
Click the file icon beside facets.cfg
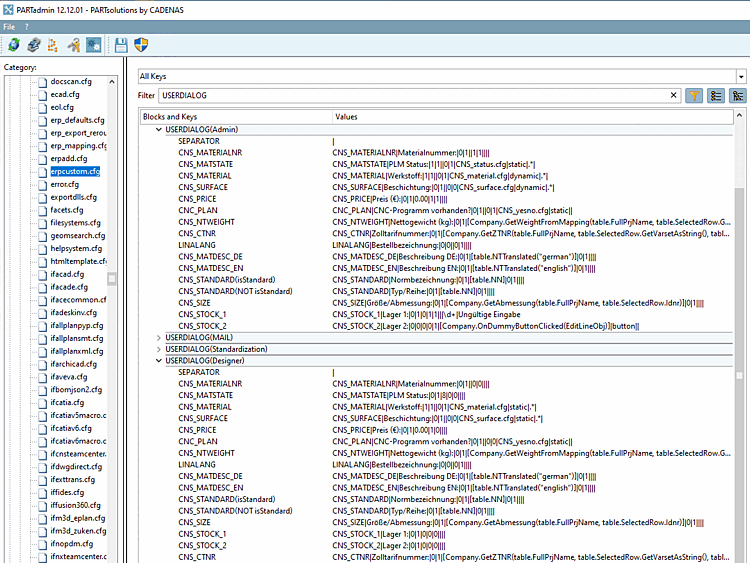click(x=43, y=210)
